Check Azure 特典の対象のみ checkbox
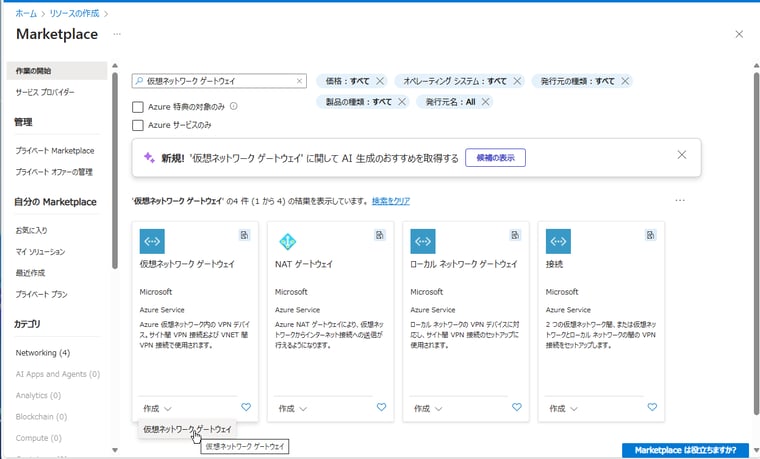This screenshot has height=459, width=760. click(x=138, y=107)
